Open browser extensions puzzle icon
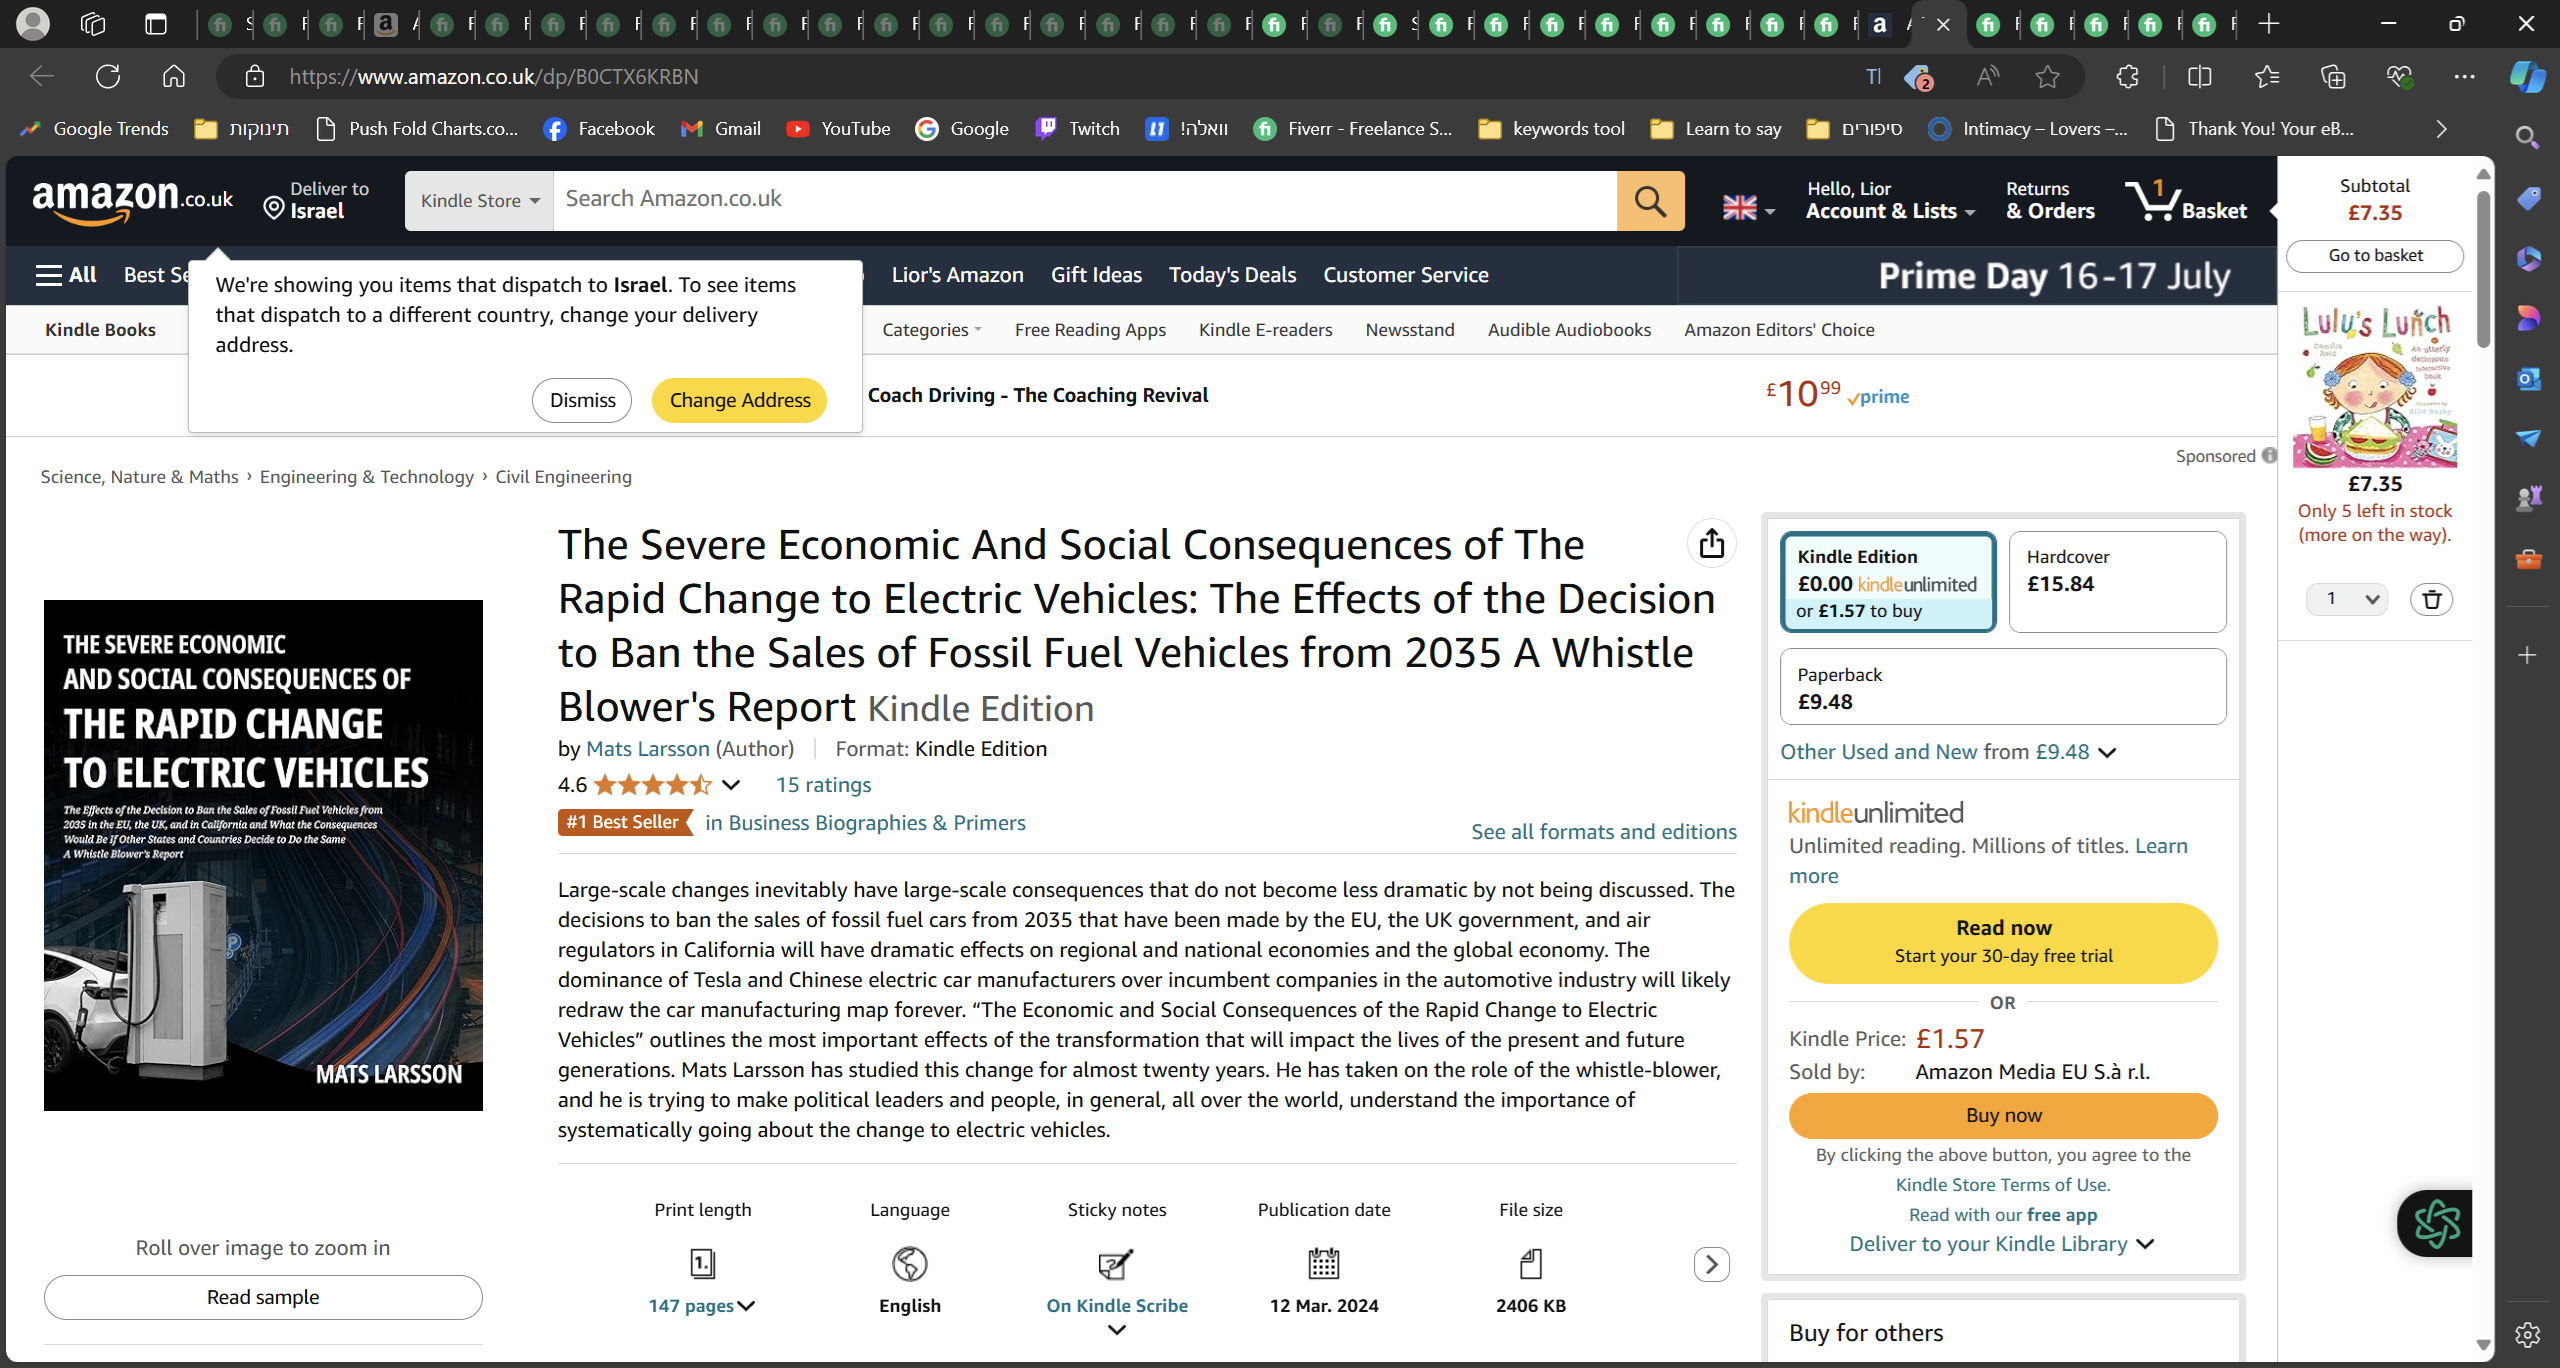2560x1368 pixels. pyautogui.click(x=2127, y=76)
